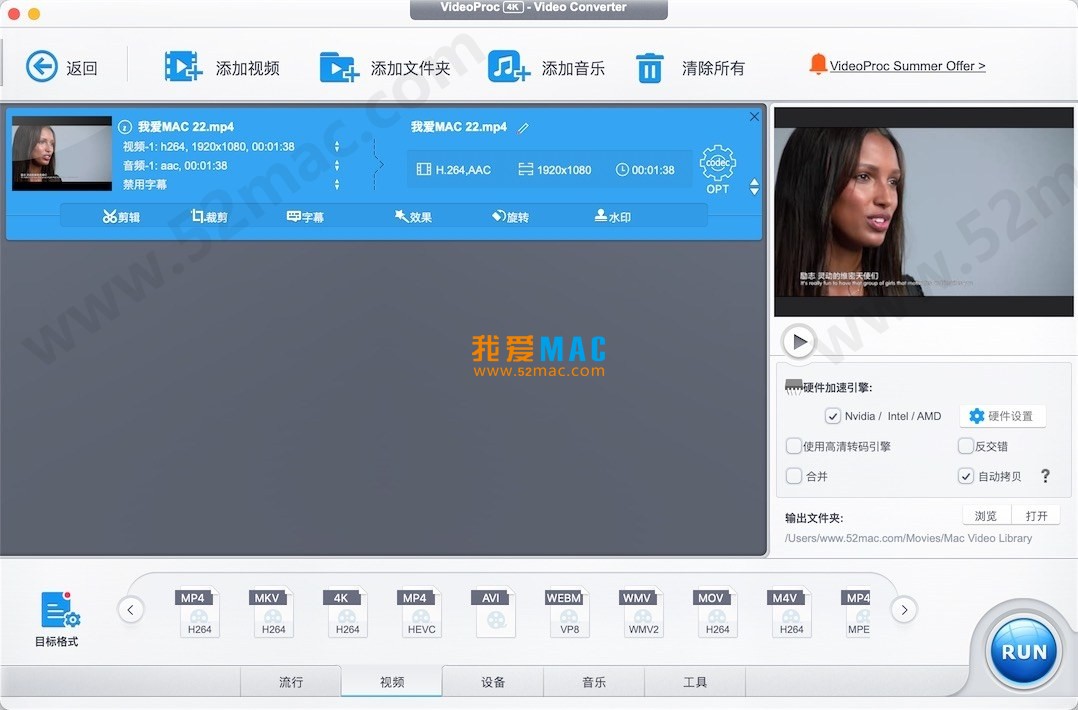Screen dimensions: 1078x710
Task: Change audio track selection stepper
Action: pyautogui.click(x=337, y=165)
